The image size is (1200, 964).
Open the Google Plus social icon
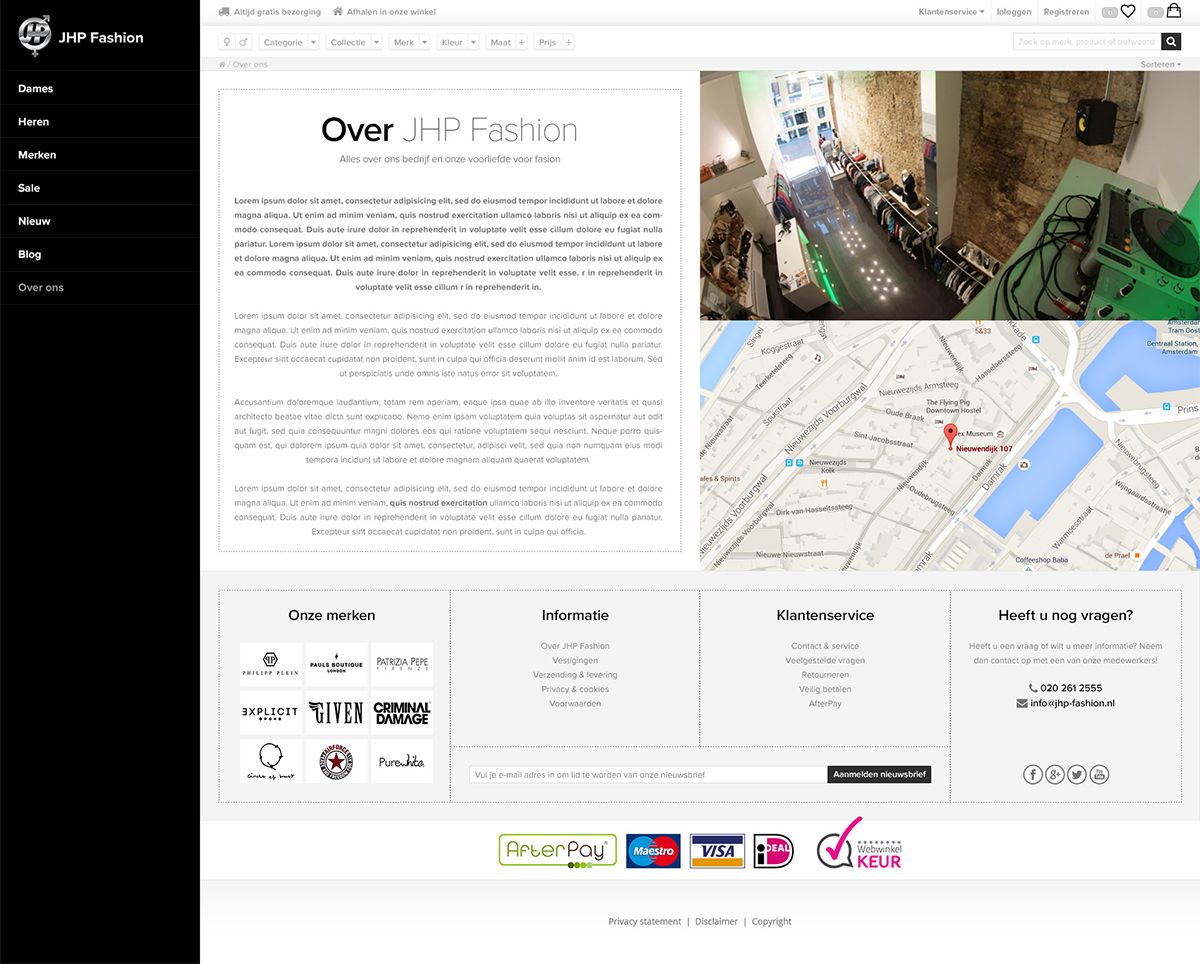[x=1055, y=774]
